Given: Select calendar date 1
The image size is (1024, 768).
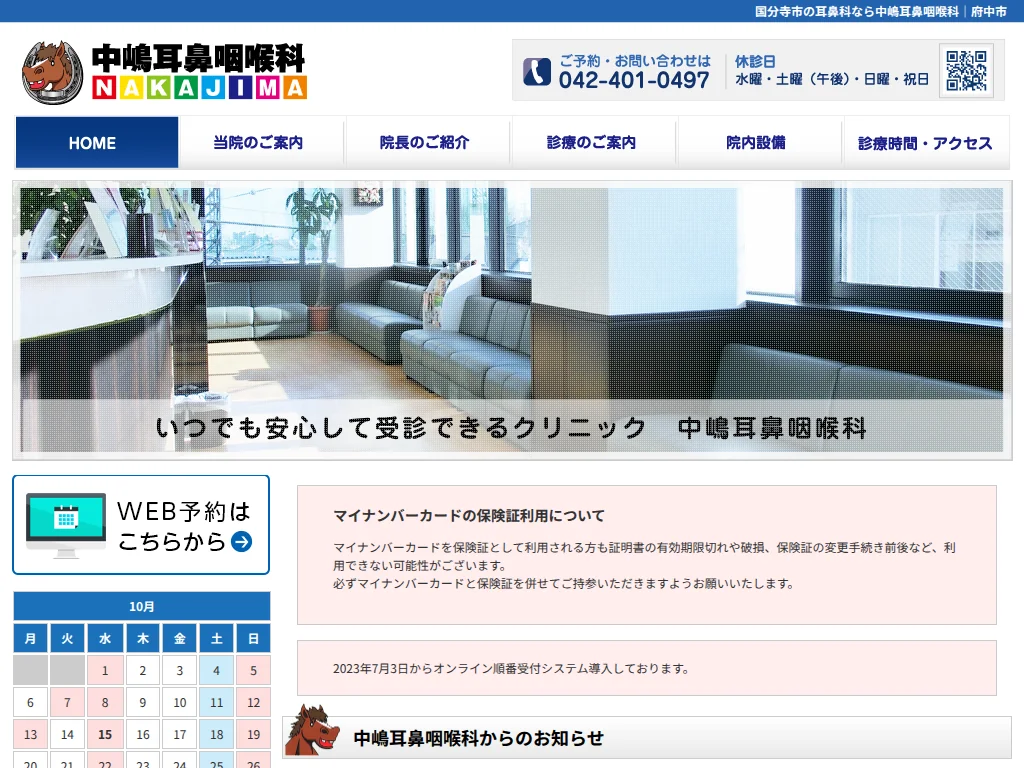Looking at the screenshot, I should click(x=105, y=671).
